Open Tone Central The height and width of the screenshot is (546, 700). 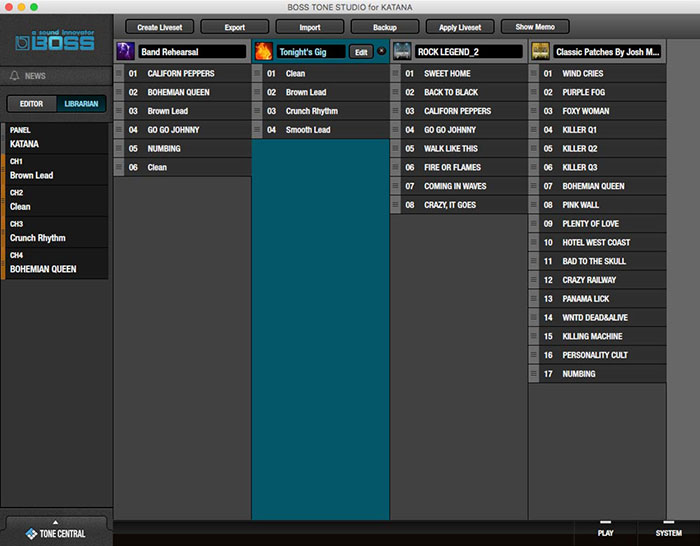coord(56,533)
